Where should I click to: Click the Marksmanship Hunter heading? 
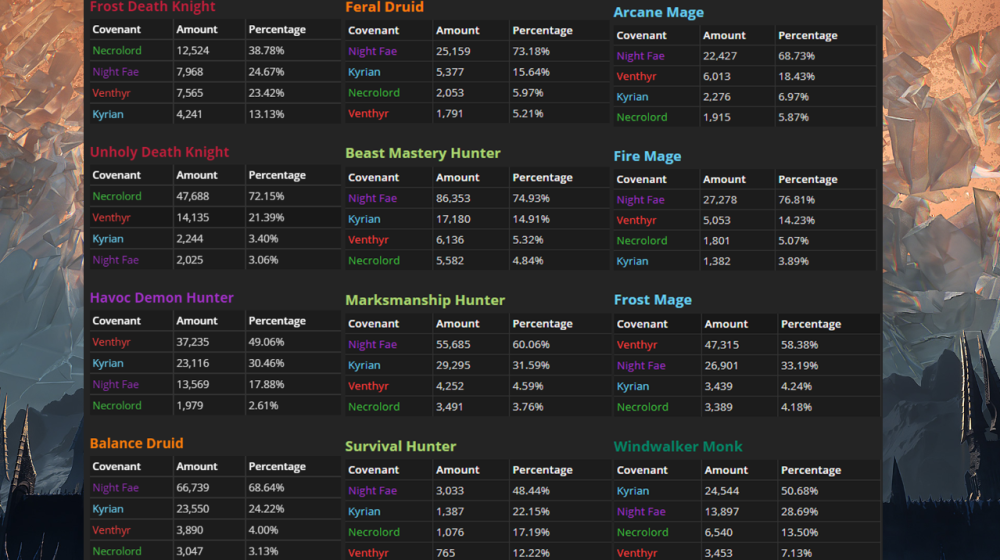pos(425,300)
